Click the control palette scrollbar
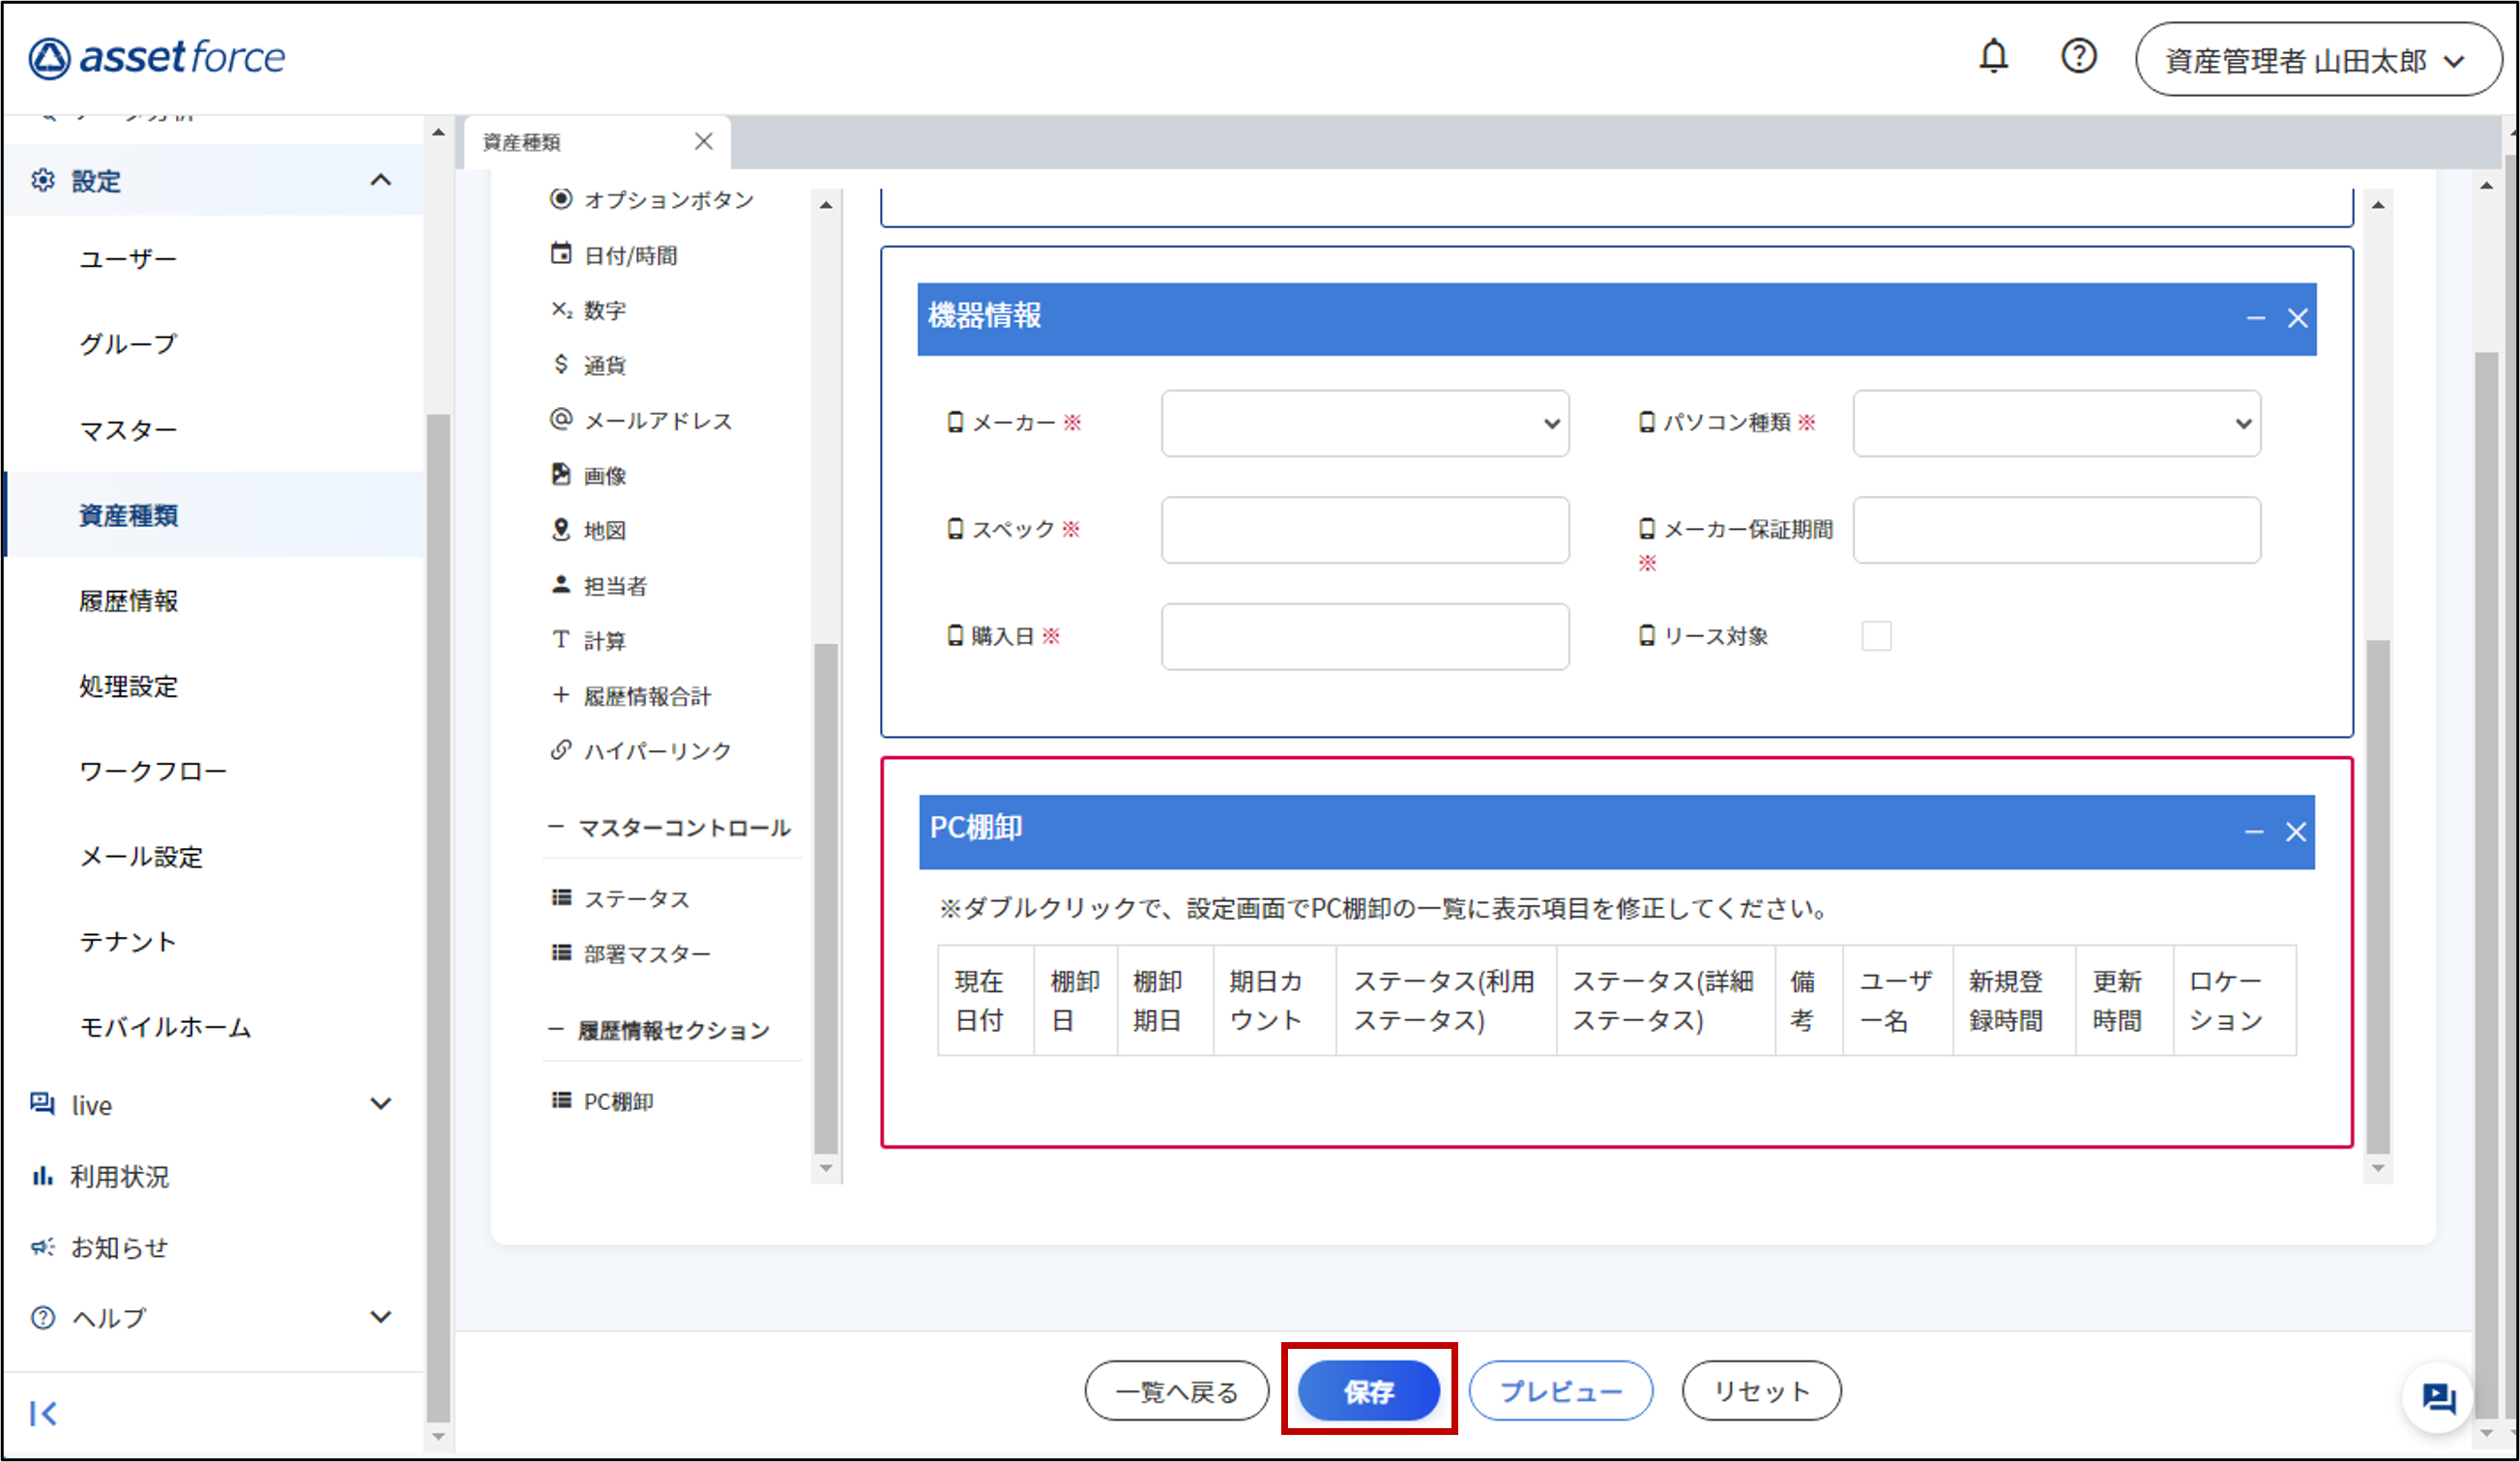Viewport: 2520px width, 1462px height. click(x=825, y=898)
